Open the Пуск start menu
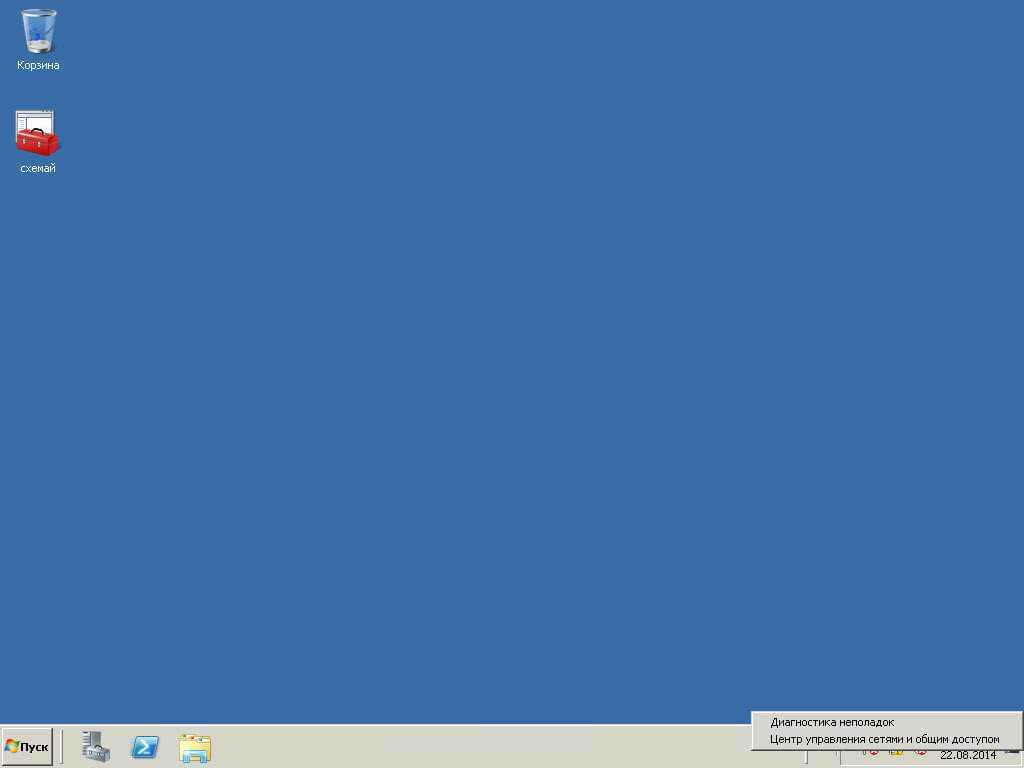 click(x=27, y=746)
